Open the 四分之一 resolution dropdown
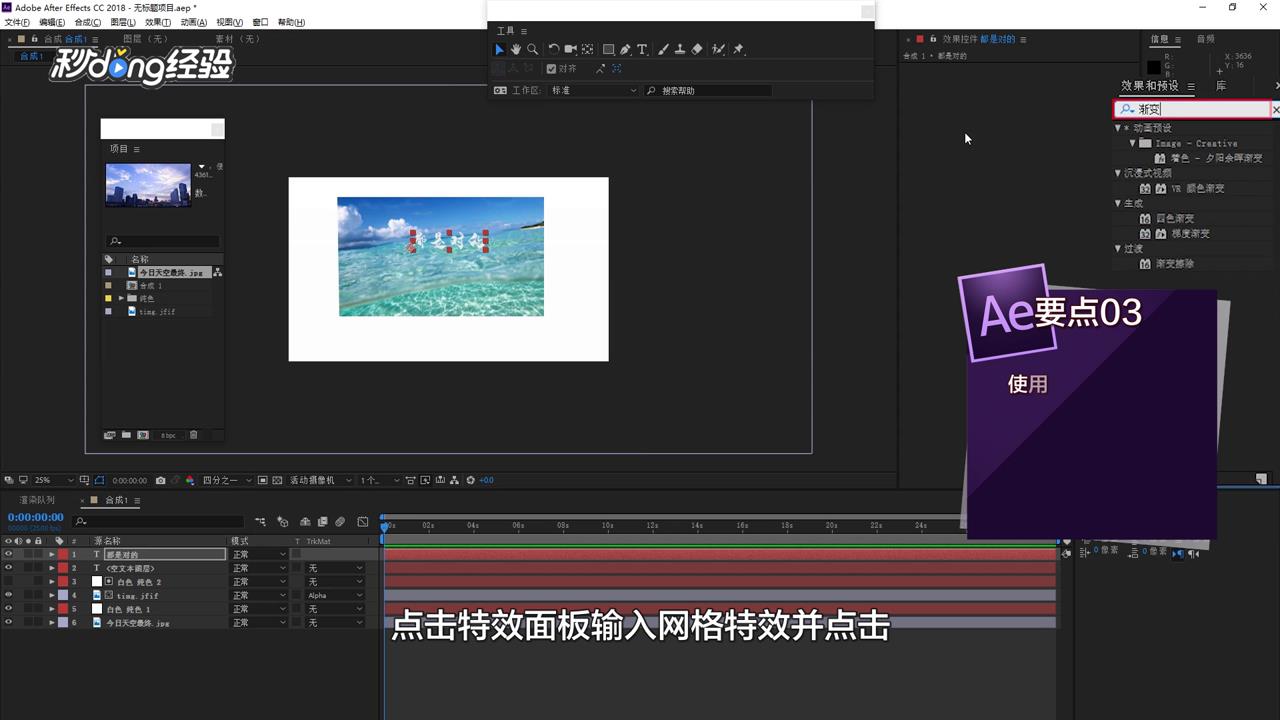 coord(226,480)
